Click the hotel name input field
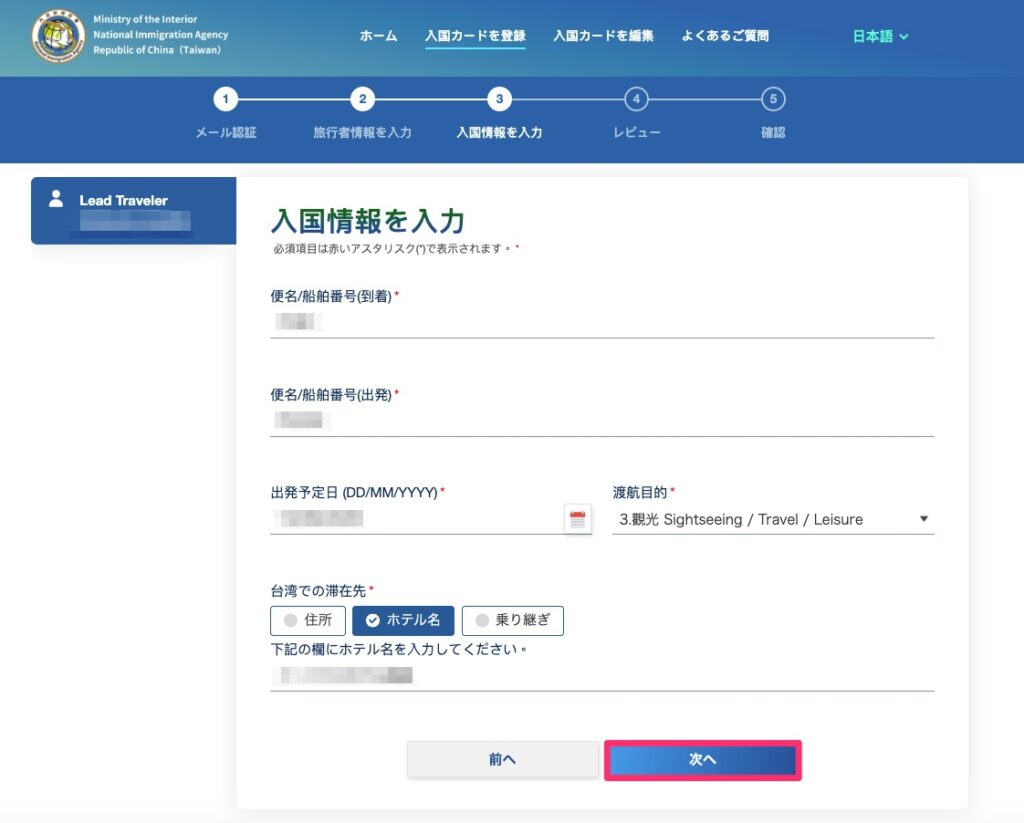The image size is (1024, 823). (x=601, y=676)
